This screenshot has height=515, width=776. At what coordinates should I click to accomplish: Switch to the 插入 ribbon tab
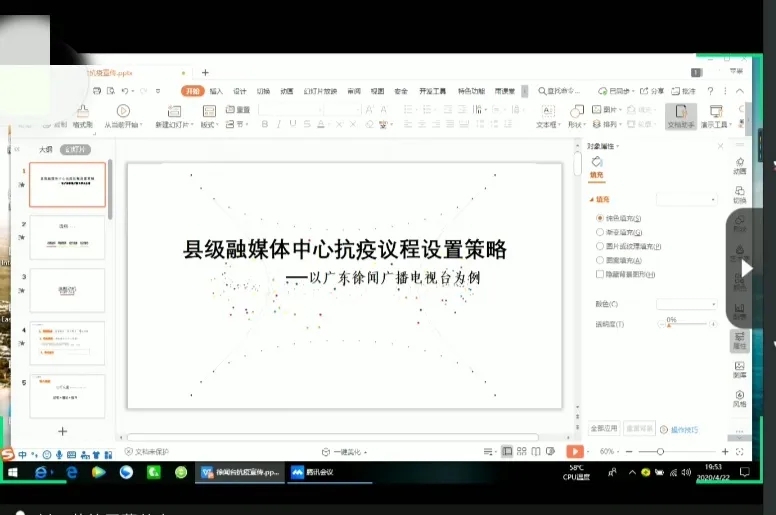point(216,91)
